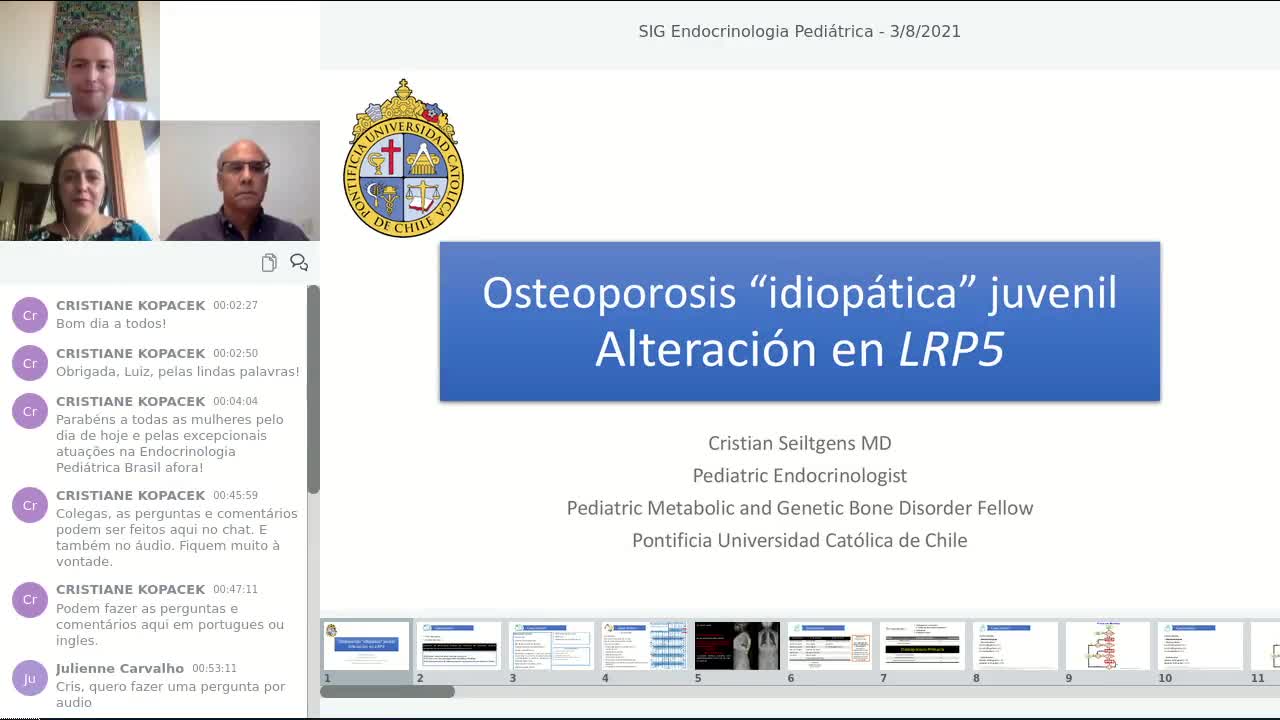
Task: Click message 'Cris, quero fazer uma pergunta'
Action: (x=171, y=694)
